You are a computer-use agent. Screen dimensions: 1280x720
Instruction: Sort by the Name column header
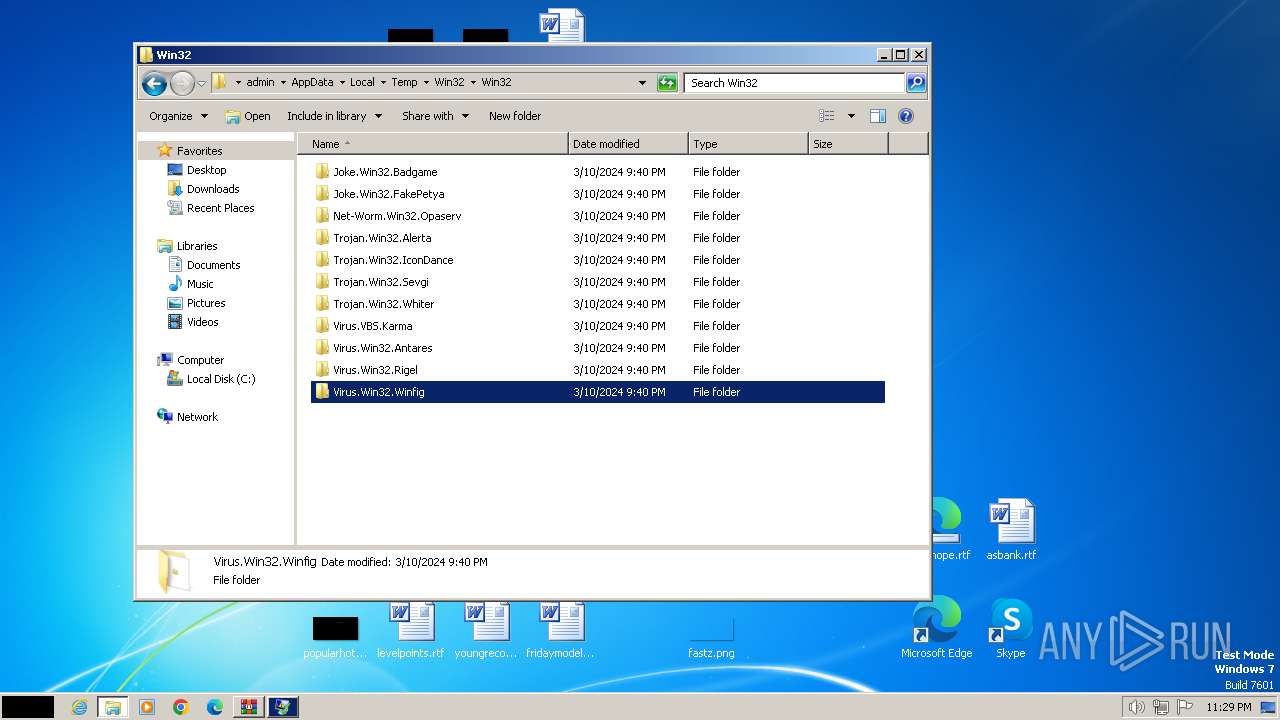click(x=432, y=144)
